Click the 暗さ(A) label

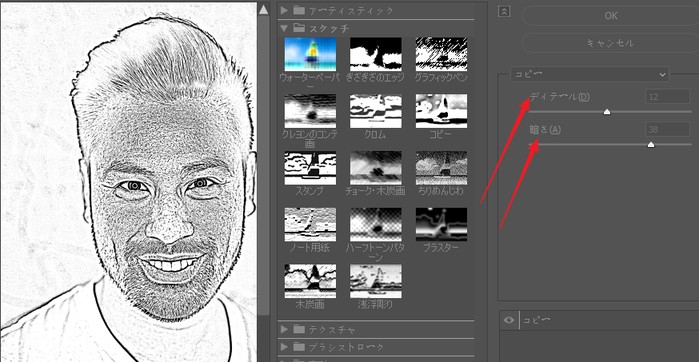pos(545,130)
